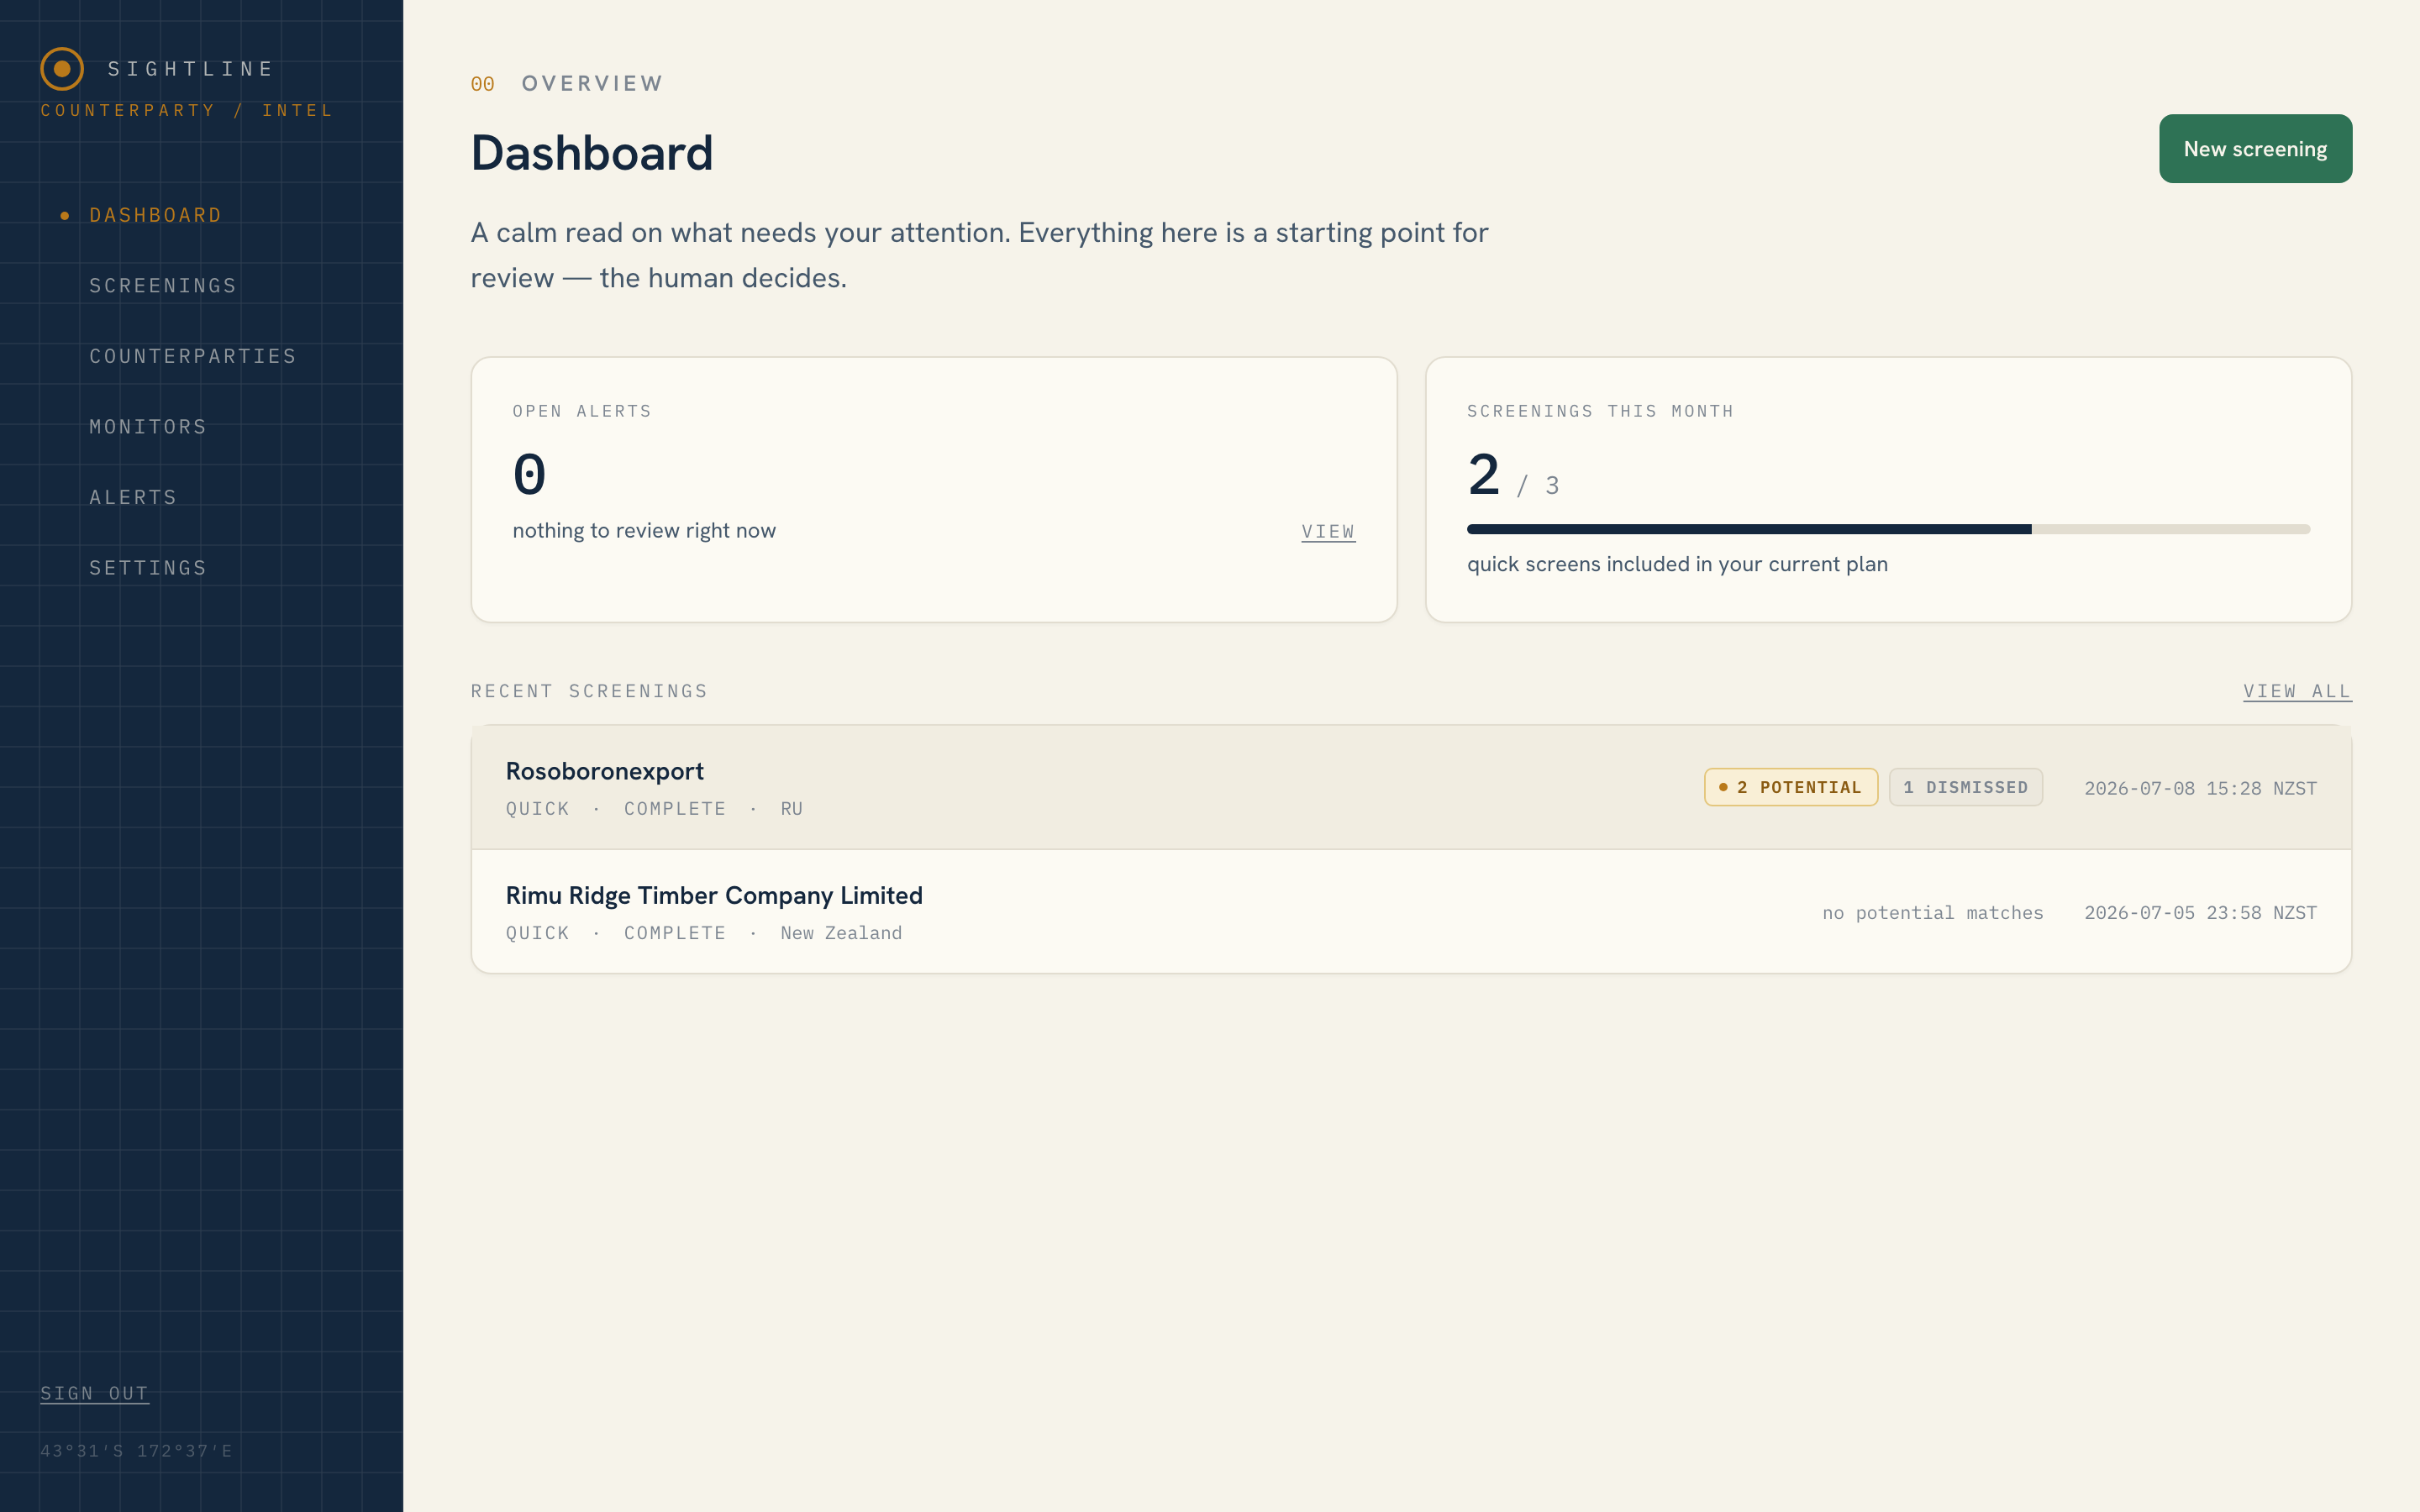Open Settings in the sidebar
The height and width of the screenshot is (1512, 2420).
[x=148, y=568]
